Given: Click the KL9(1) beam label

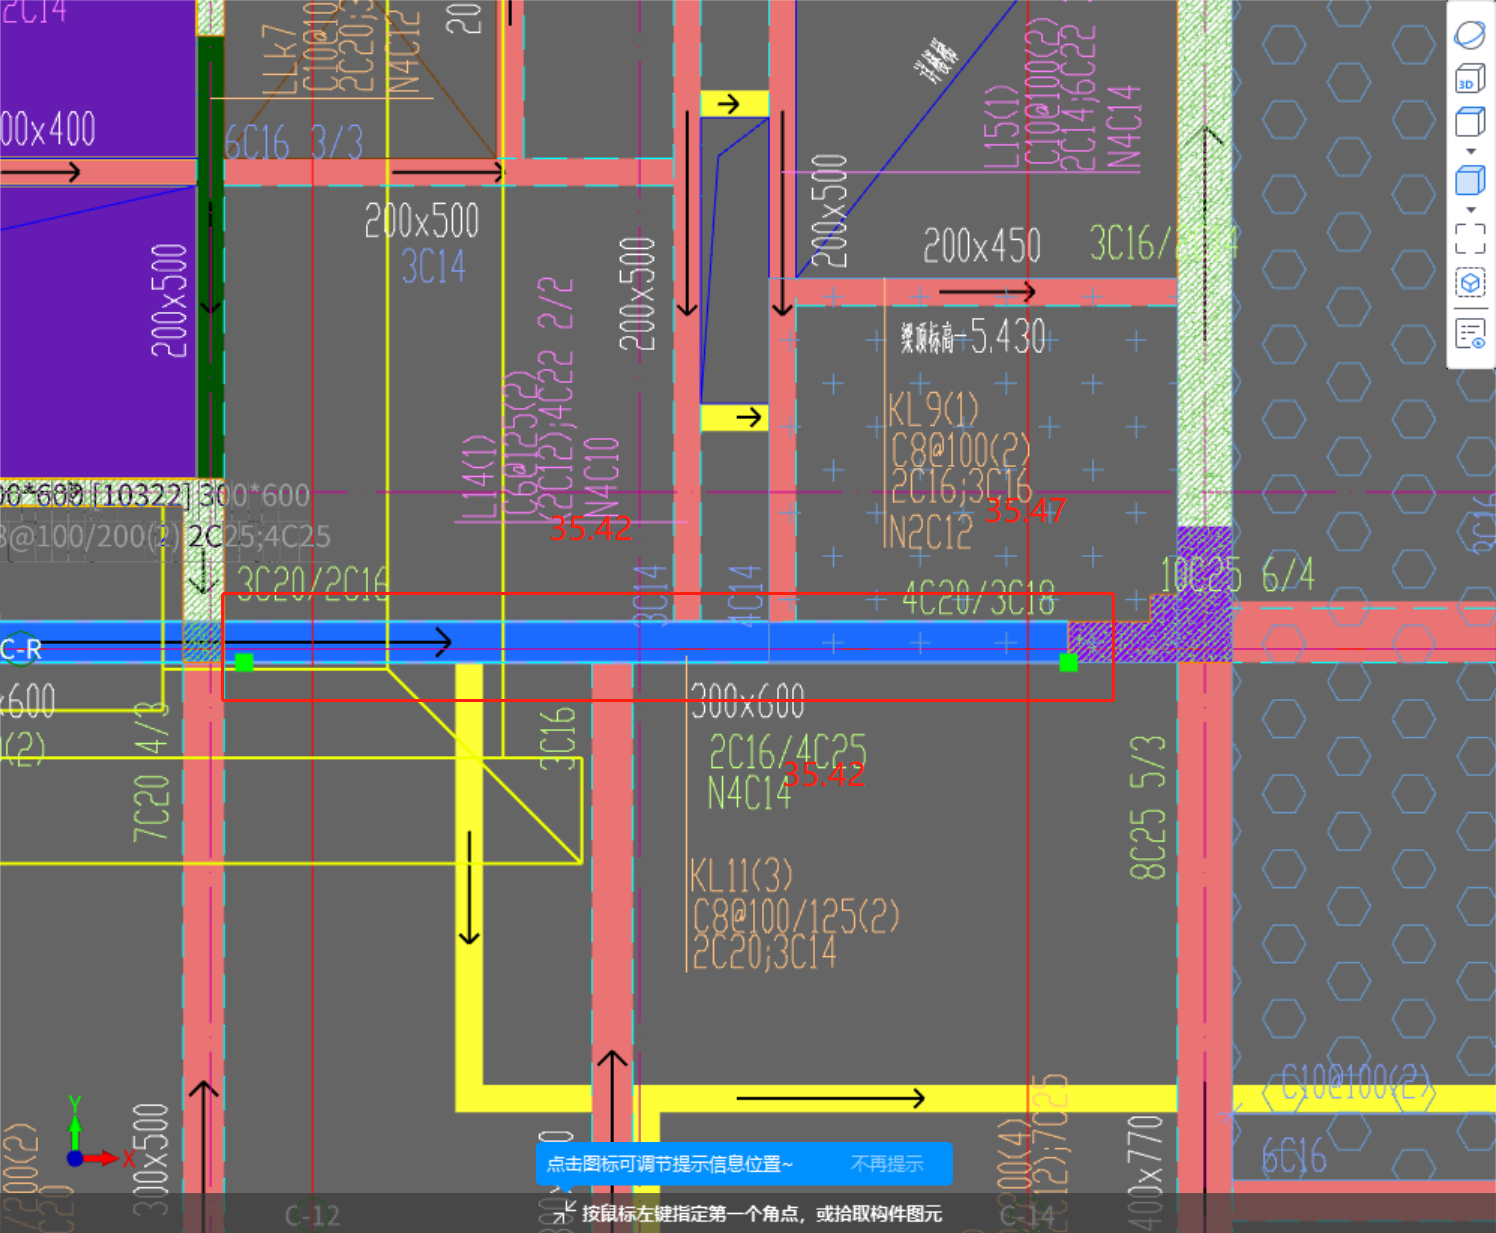Looking at the screenshot, I should point(933,410).
